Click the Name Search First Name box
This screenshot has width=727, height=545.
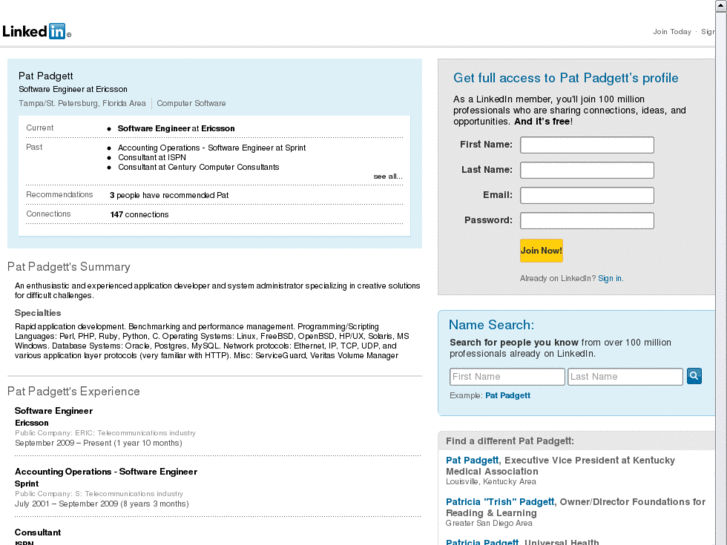pyautogui.click(x=507, y=377)
